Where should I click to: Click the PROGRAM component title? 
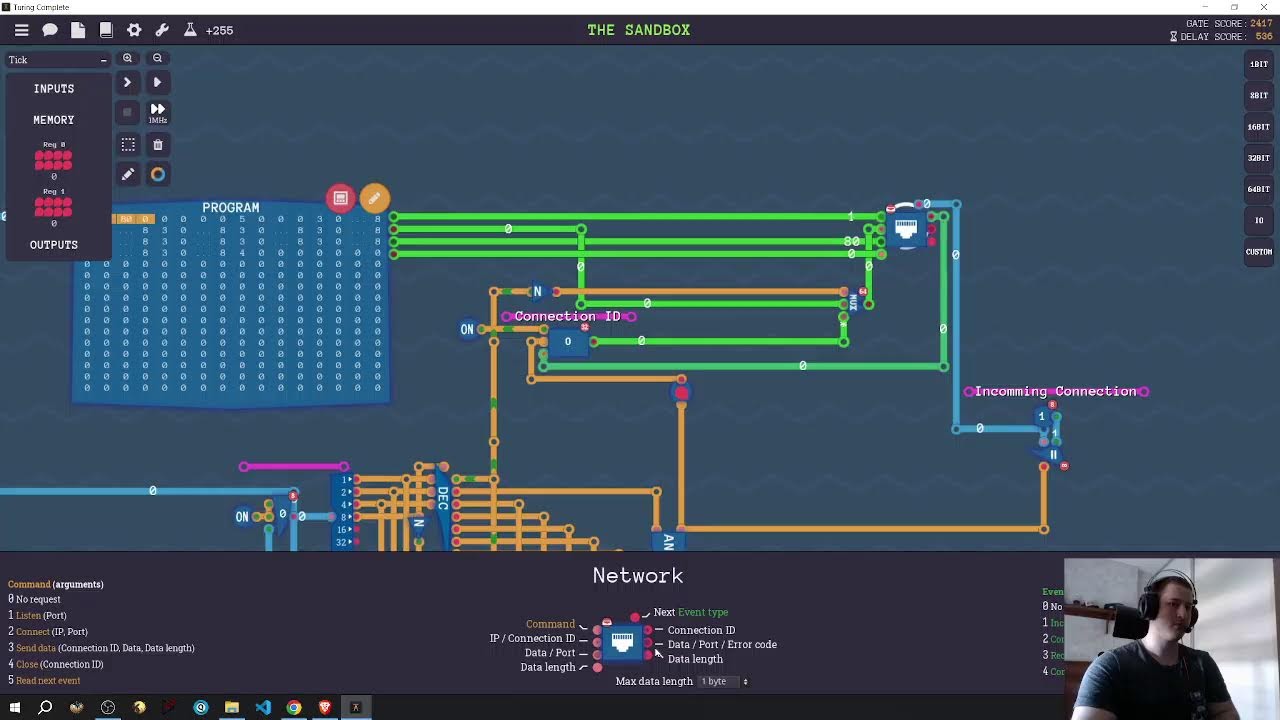(231, 207)
